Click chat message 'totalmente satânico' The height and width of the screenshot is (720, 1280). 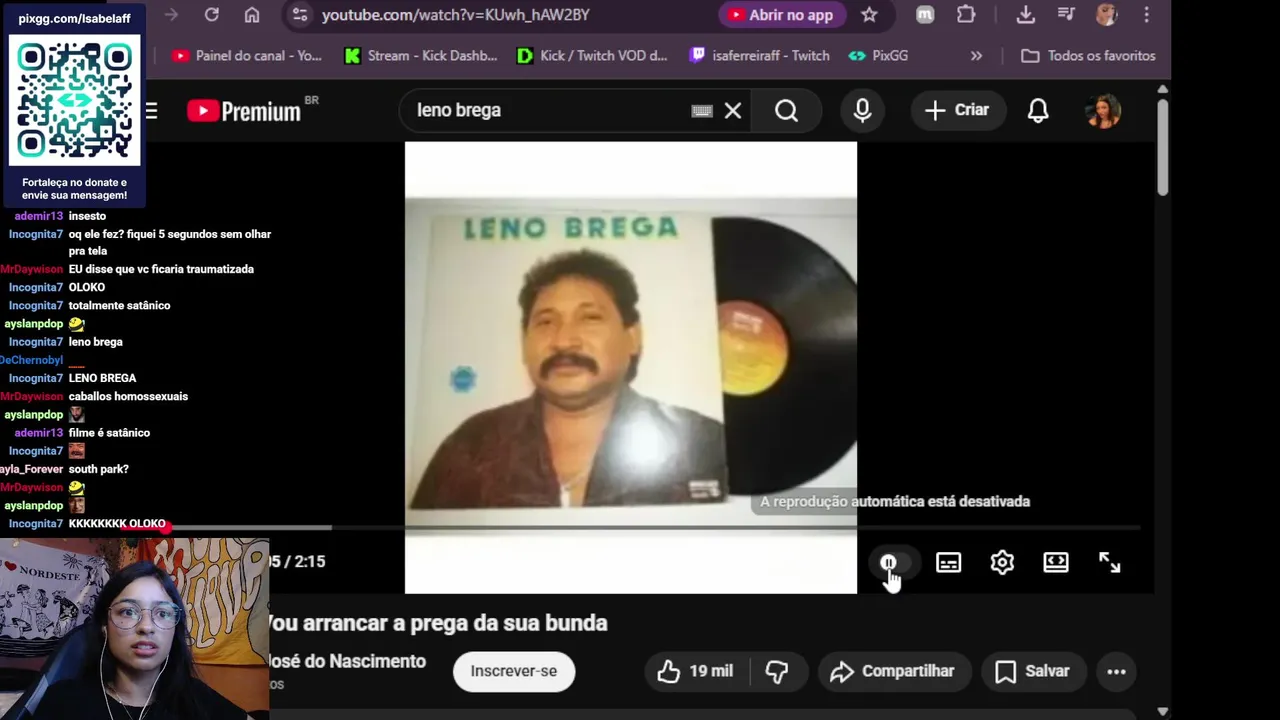(x=119, y=306)
